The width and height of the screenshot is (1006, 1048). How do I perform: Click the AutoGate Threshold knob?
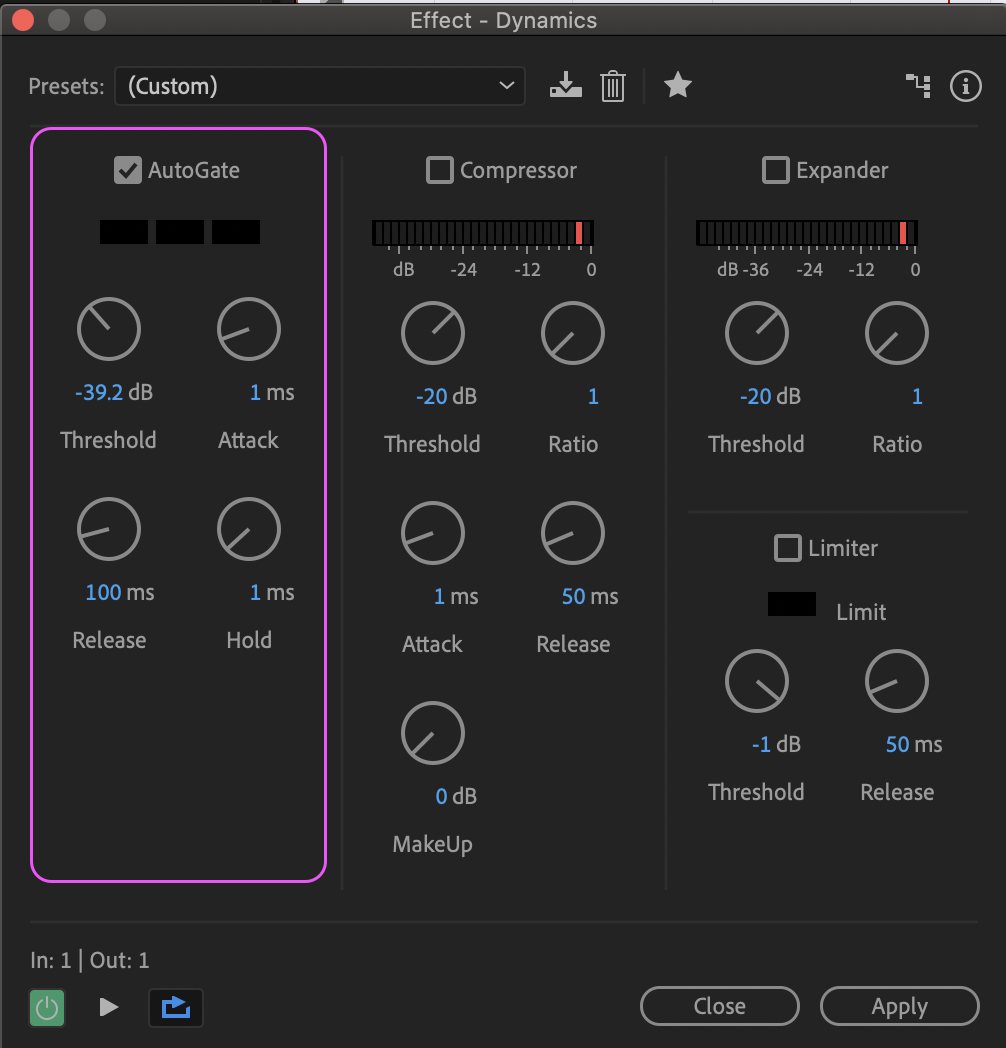[109, 329]
